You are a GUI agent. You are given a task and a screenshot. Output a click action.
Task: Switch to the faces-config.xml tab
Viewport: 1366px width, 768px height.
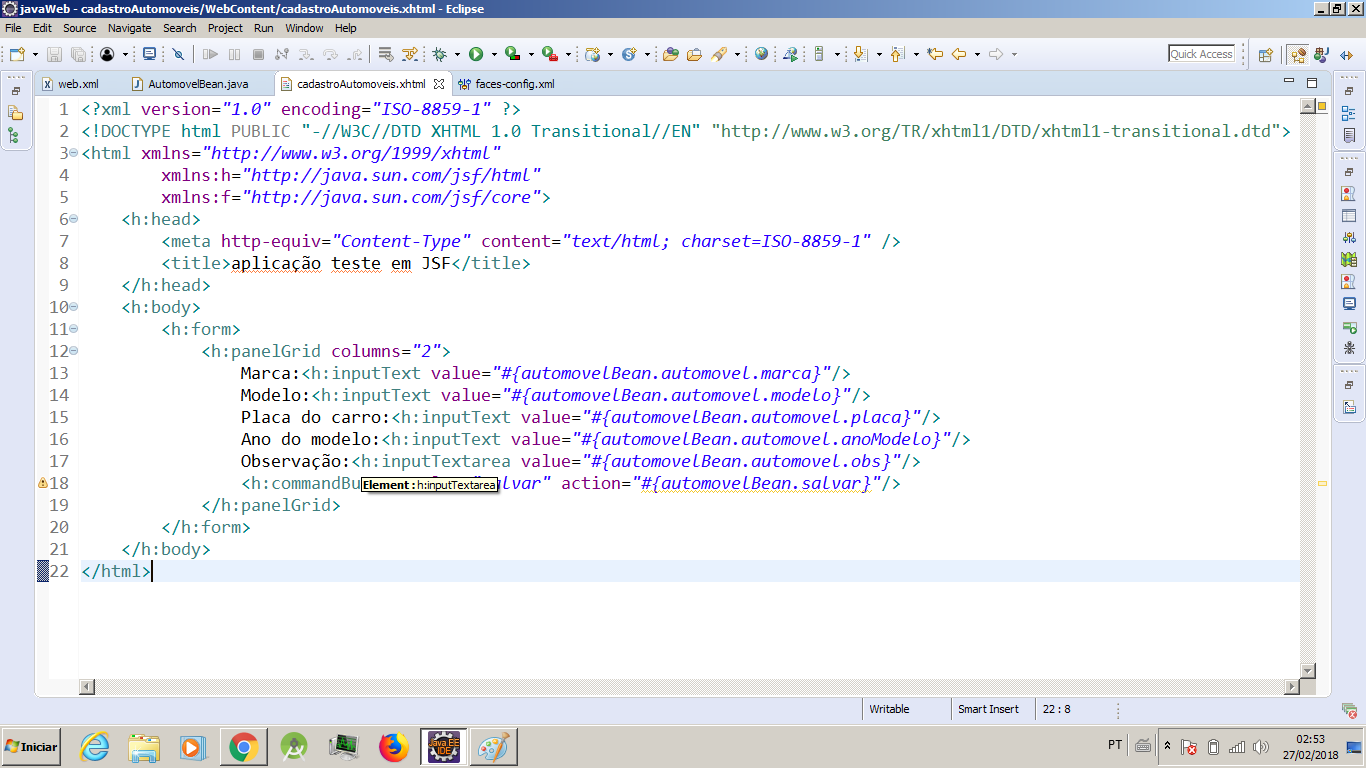(x=514, y=84)
